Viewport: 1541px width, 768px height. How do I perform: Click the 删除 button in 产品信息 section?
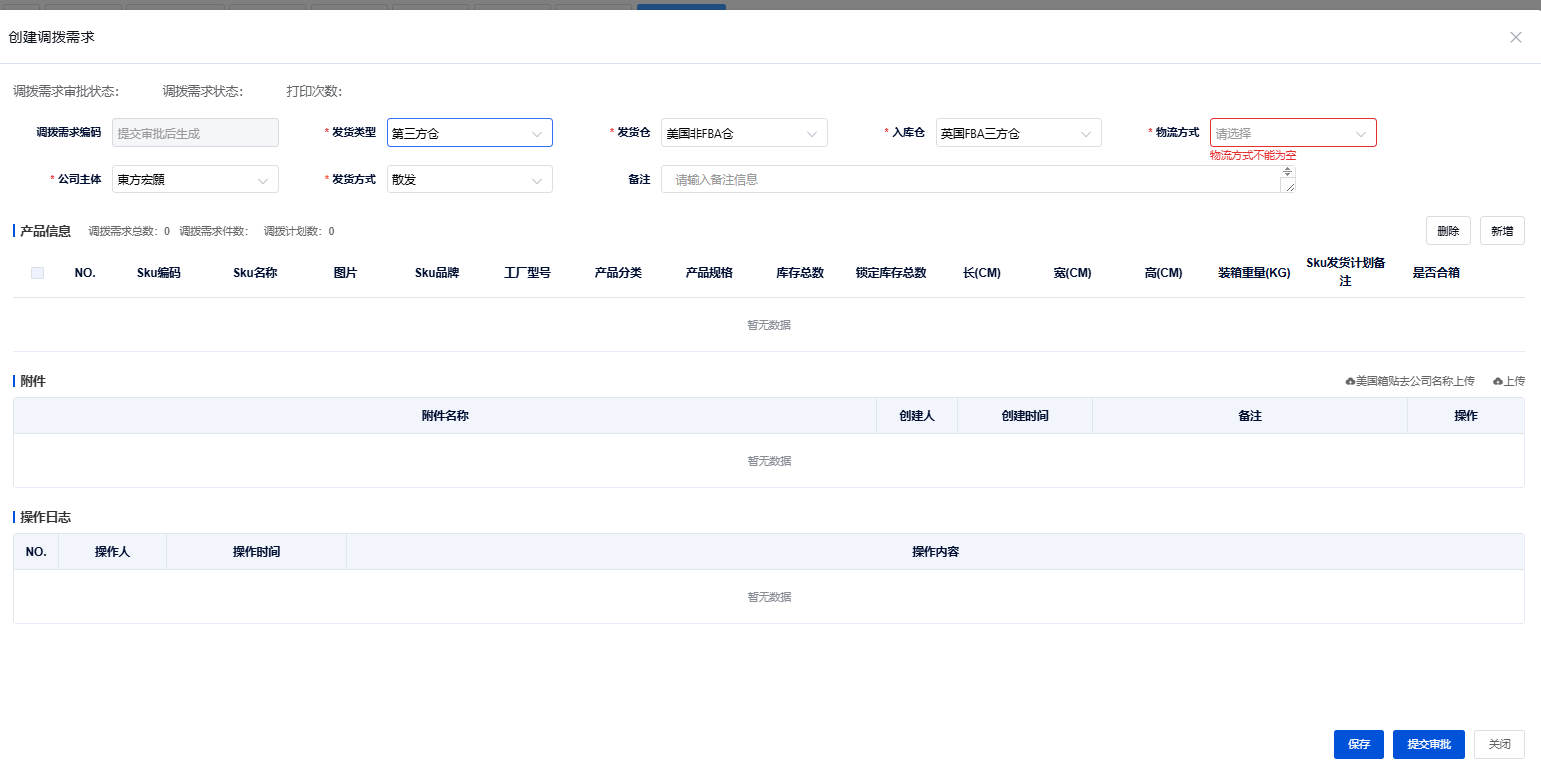1448,230
